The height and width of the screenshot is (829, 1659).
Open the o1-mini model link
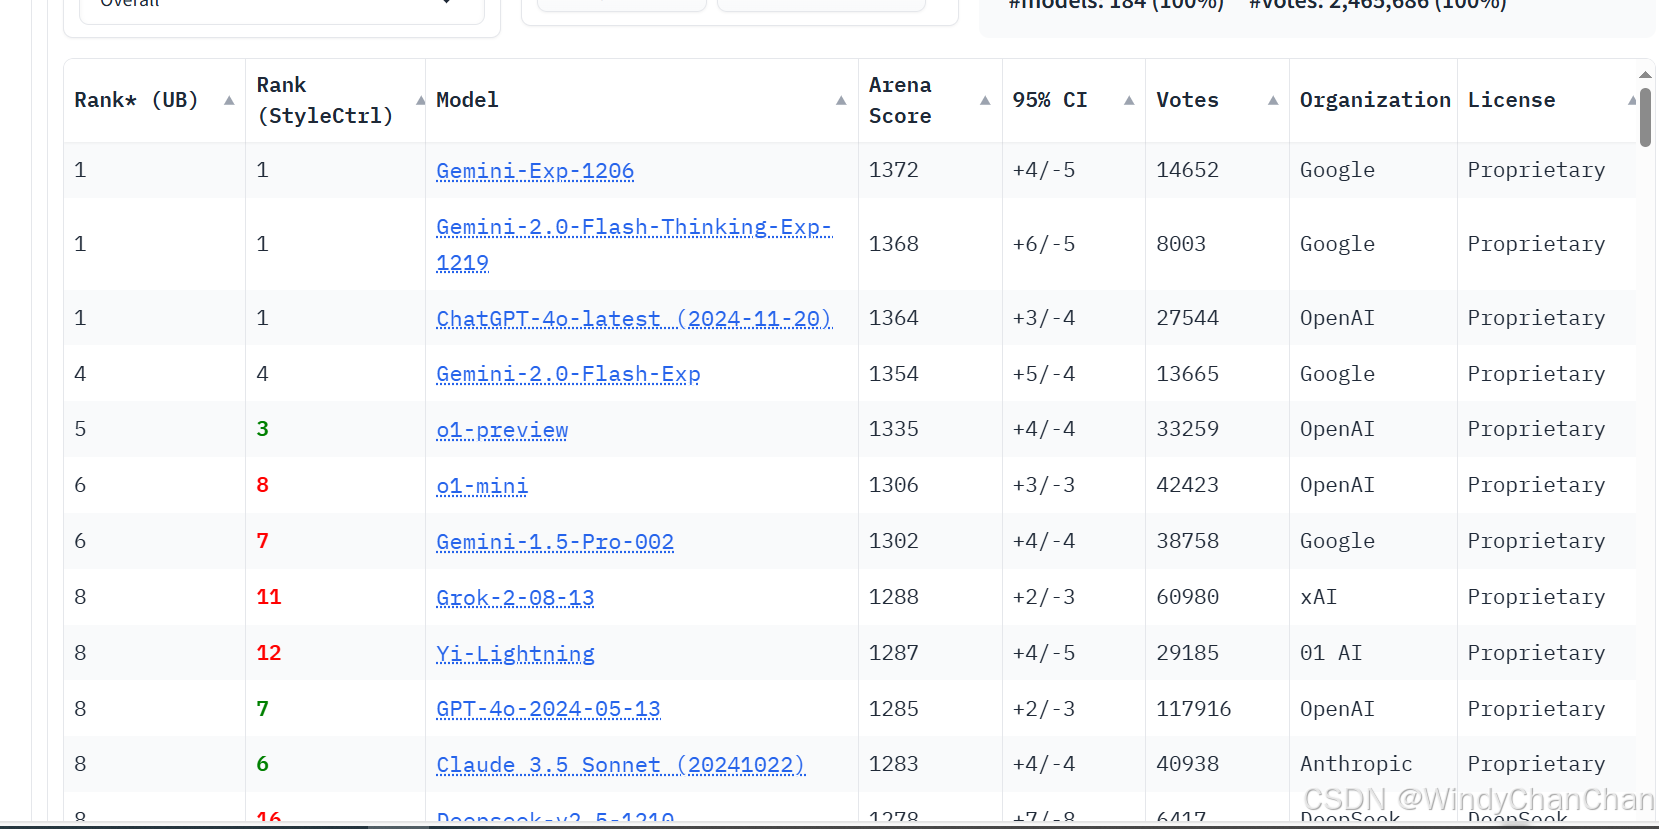[x=482, y=487]
